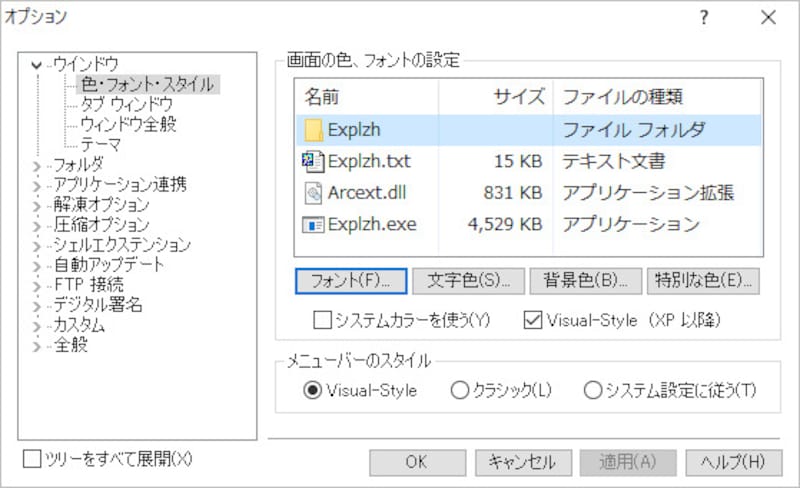Viewport: 800px width, 488px height.
Task: Expand the アプリケーション連携 tree node
Action: coord(36,186)
